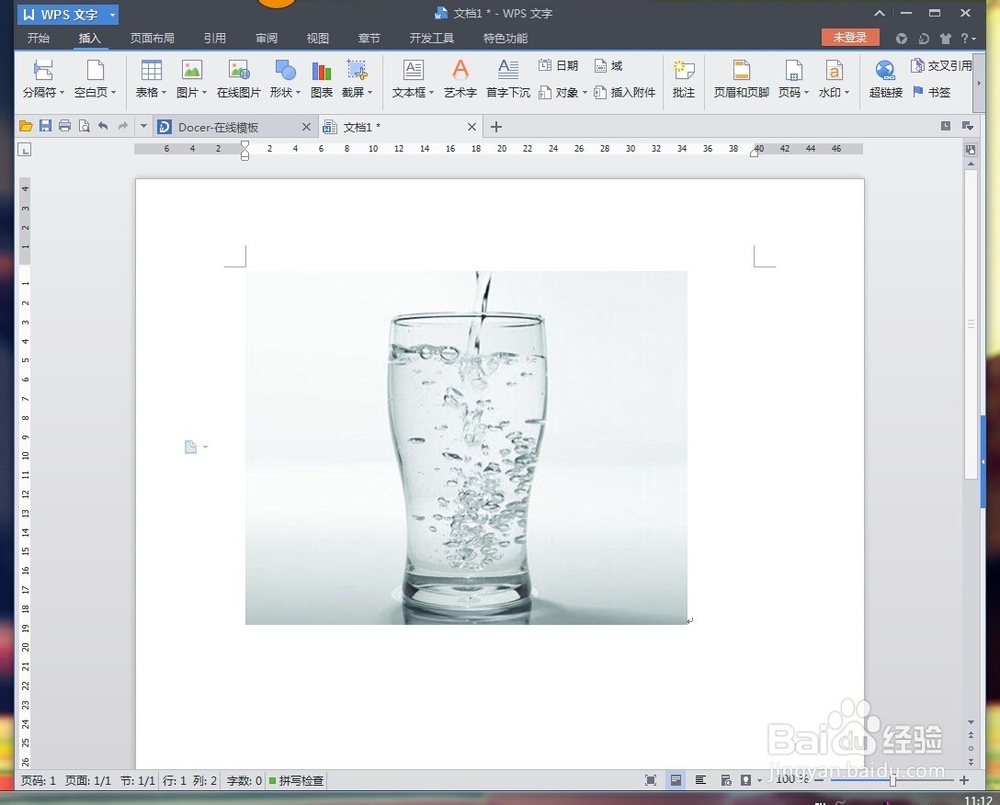Adjust the zoom slider handle
Viewport: 1000px width, 805px height.
[x=892, y=780]
